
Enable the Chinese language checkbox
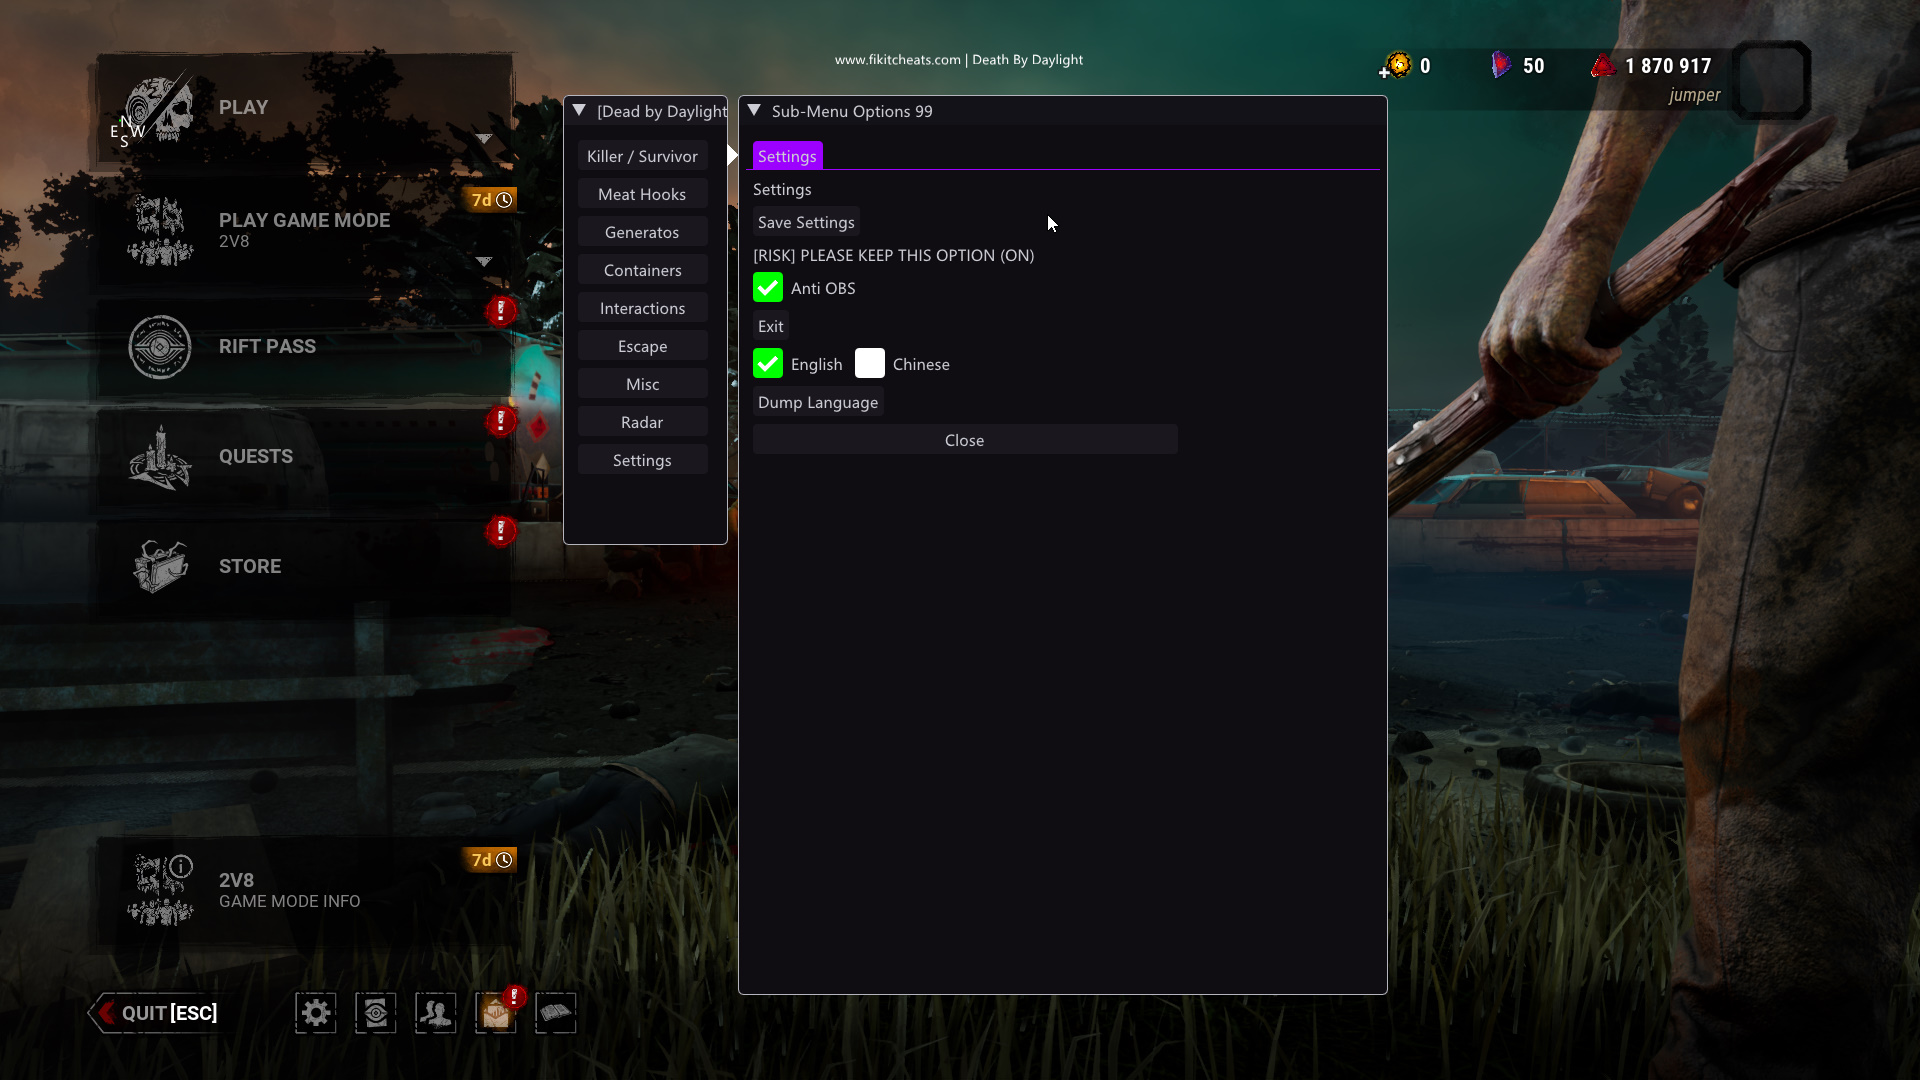coord(870,364)
